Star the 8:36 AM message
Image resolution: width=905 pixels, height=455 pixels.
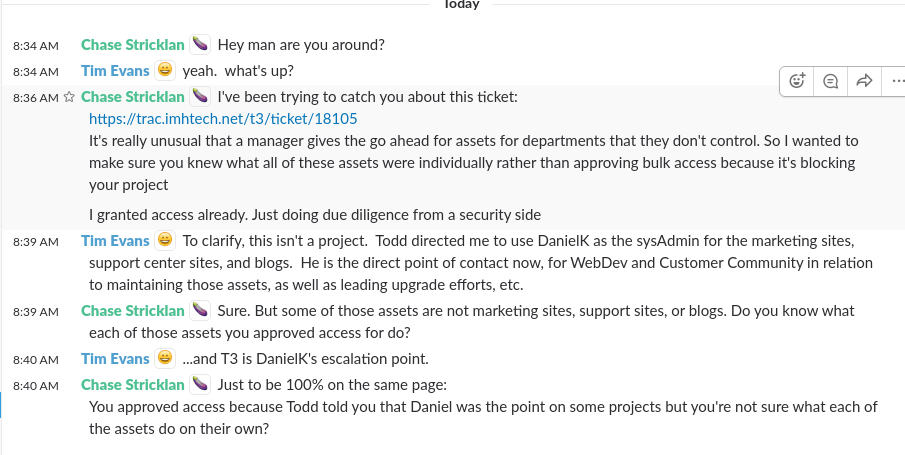coord(69,97)
